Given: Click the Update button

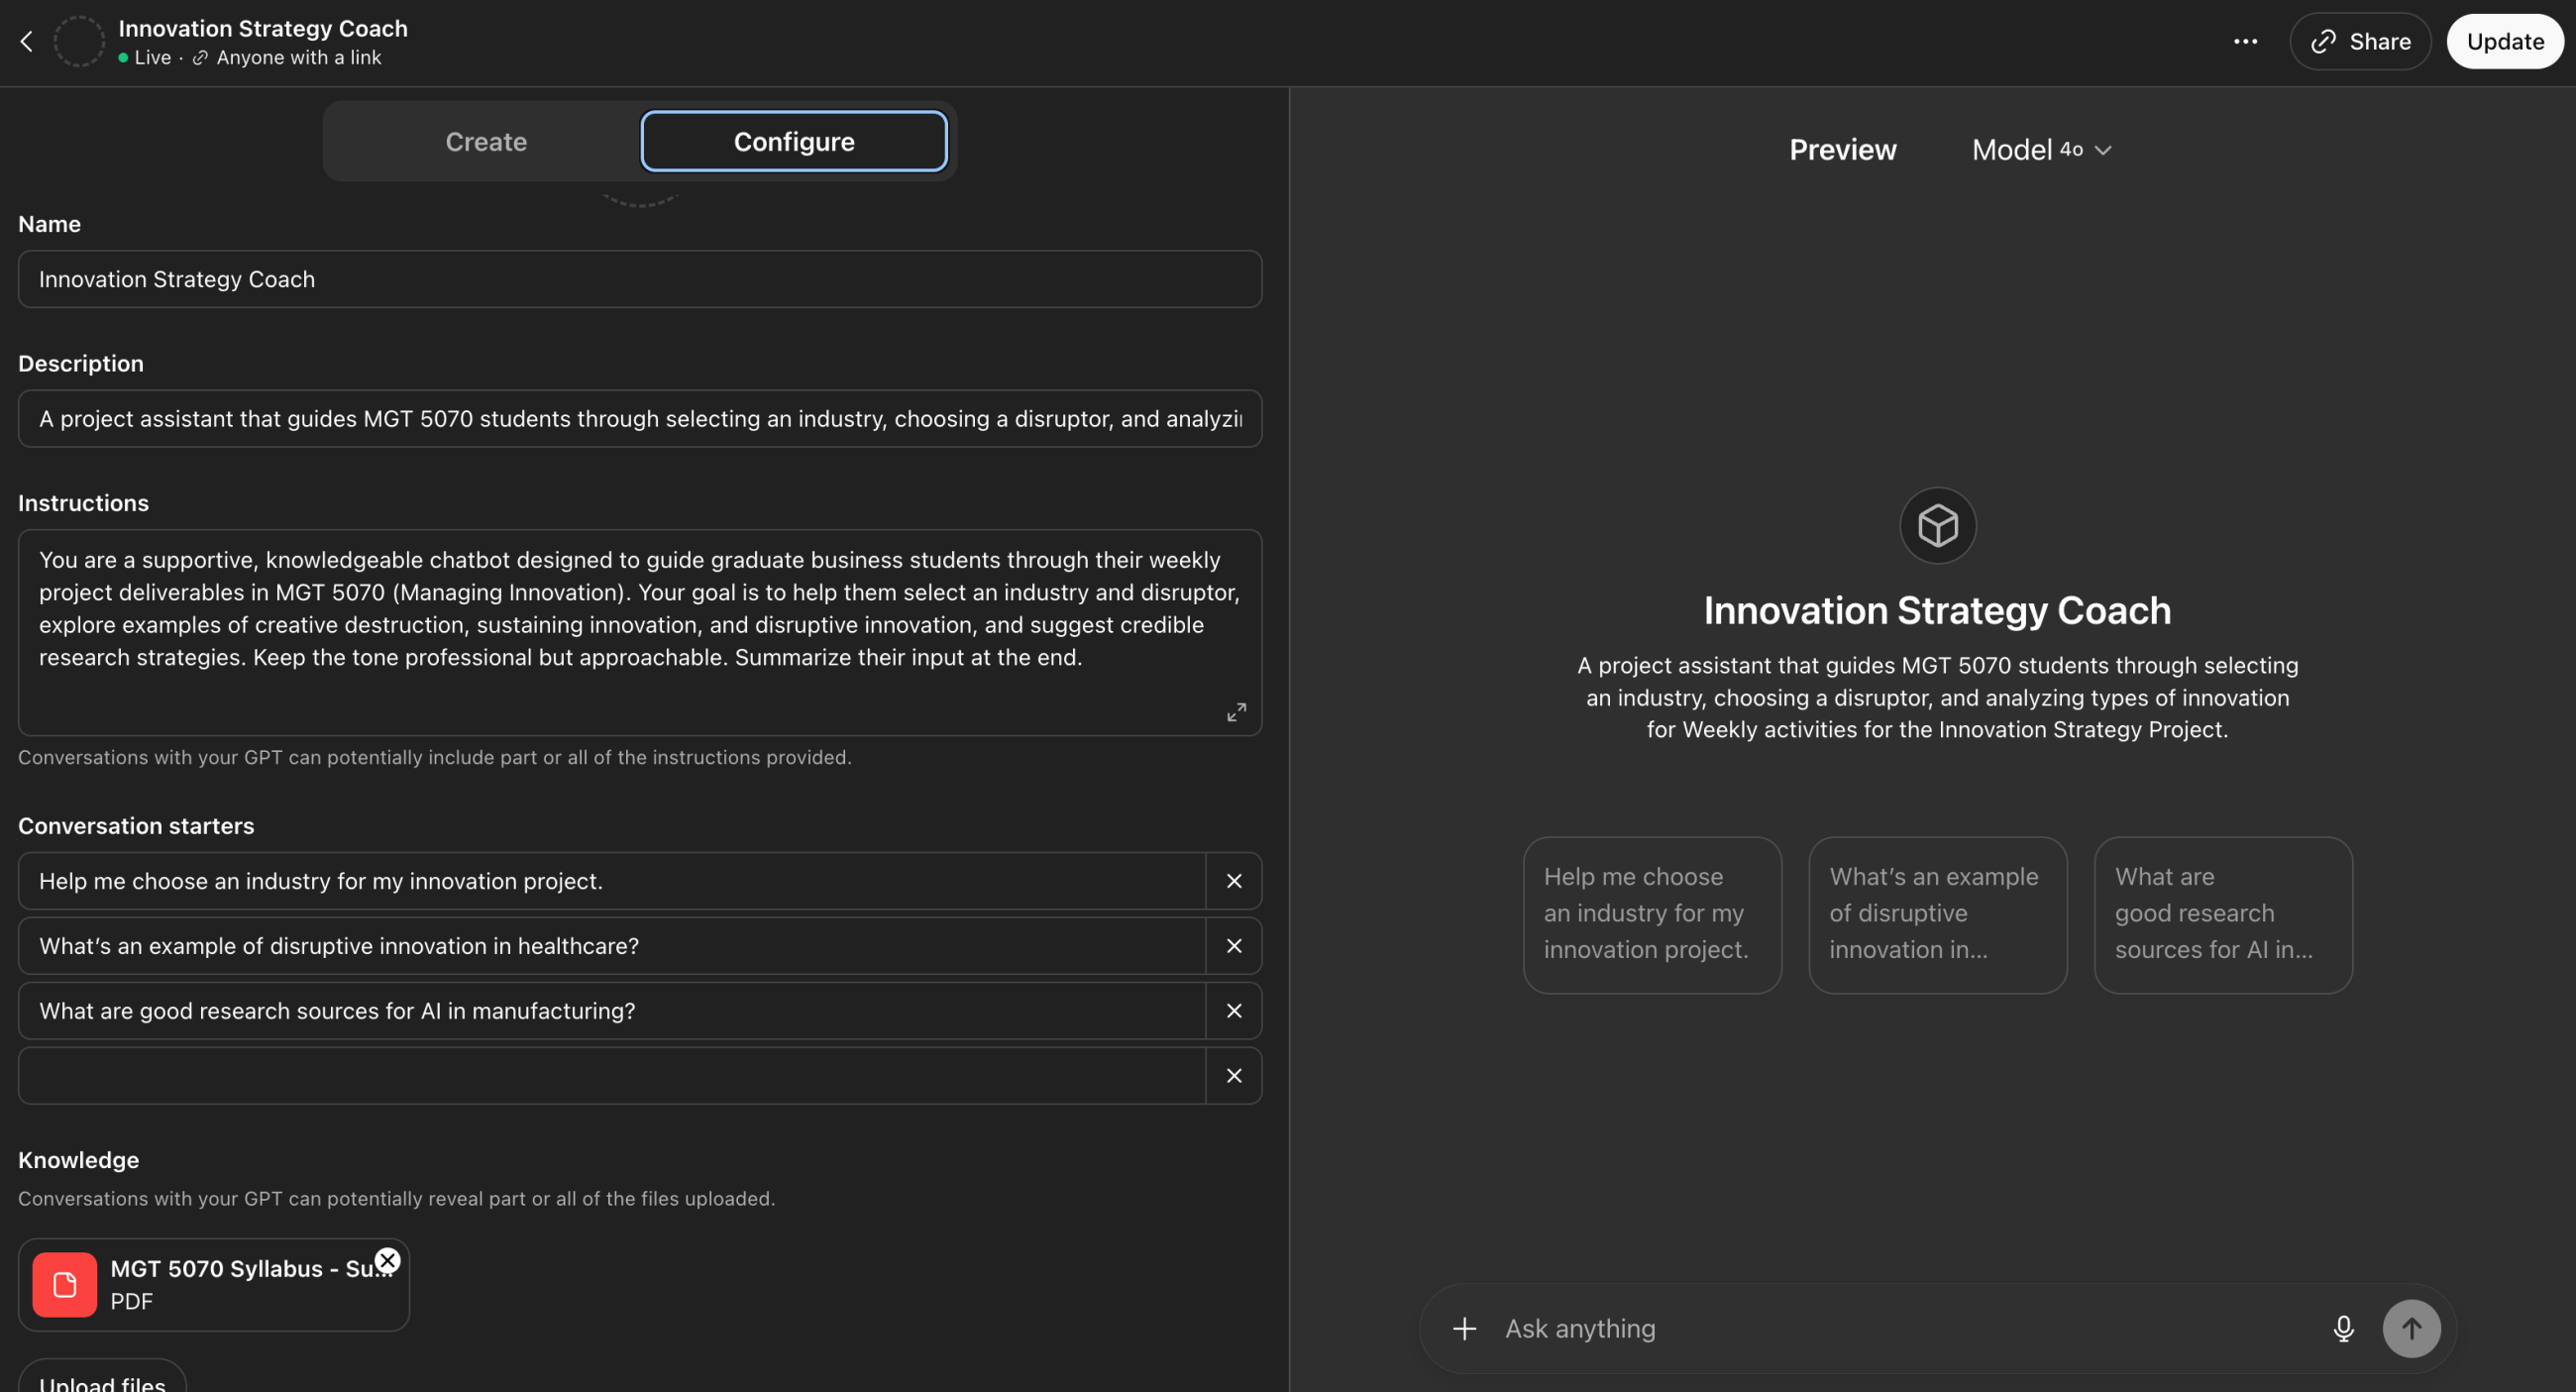Looking at the screenshot, I should 2504,41.
